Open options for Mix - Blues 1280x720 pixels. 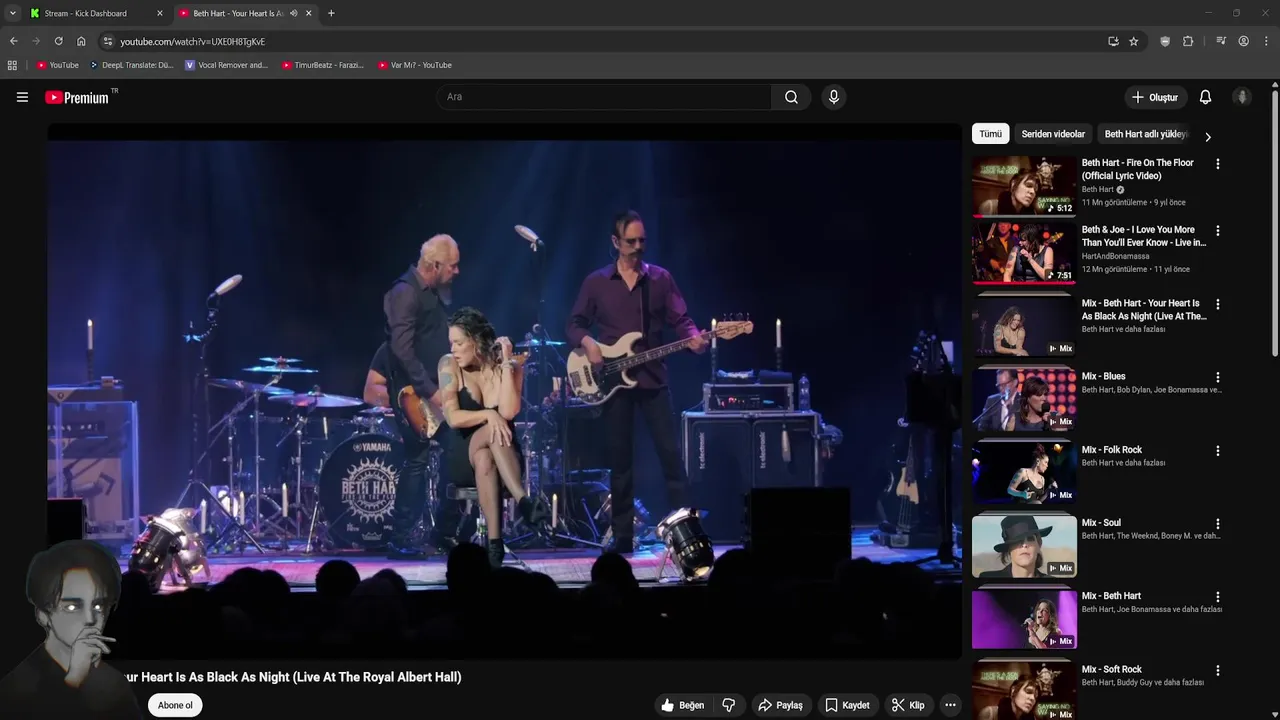1217,377
